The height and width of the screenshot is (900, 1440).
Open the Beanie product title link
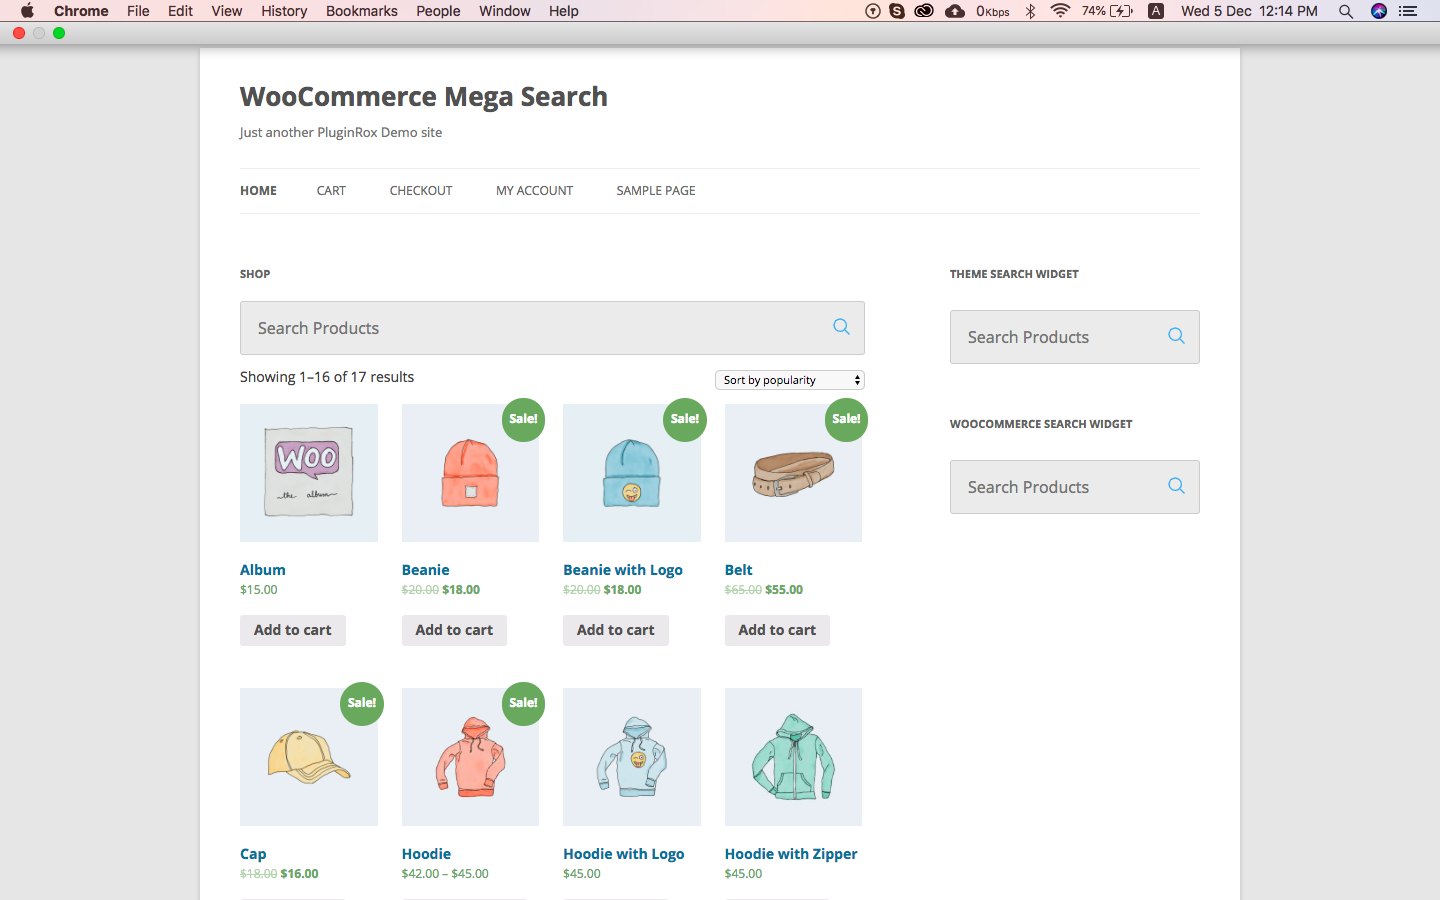(x=426, y=570)
